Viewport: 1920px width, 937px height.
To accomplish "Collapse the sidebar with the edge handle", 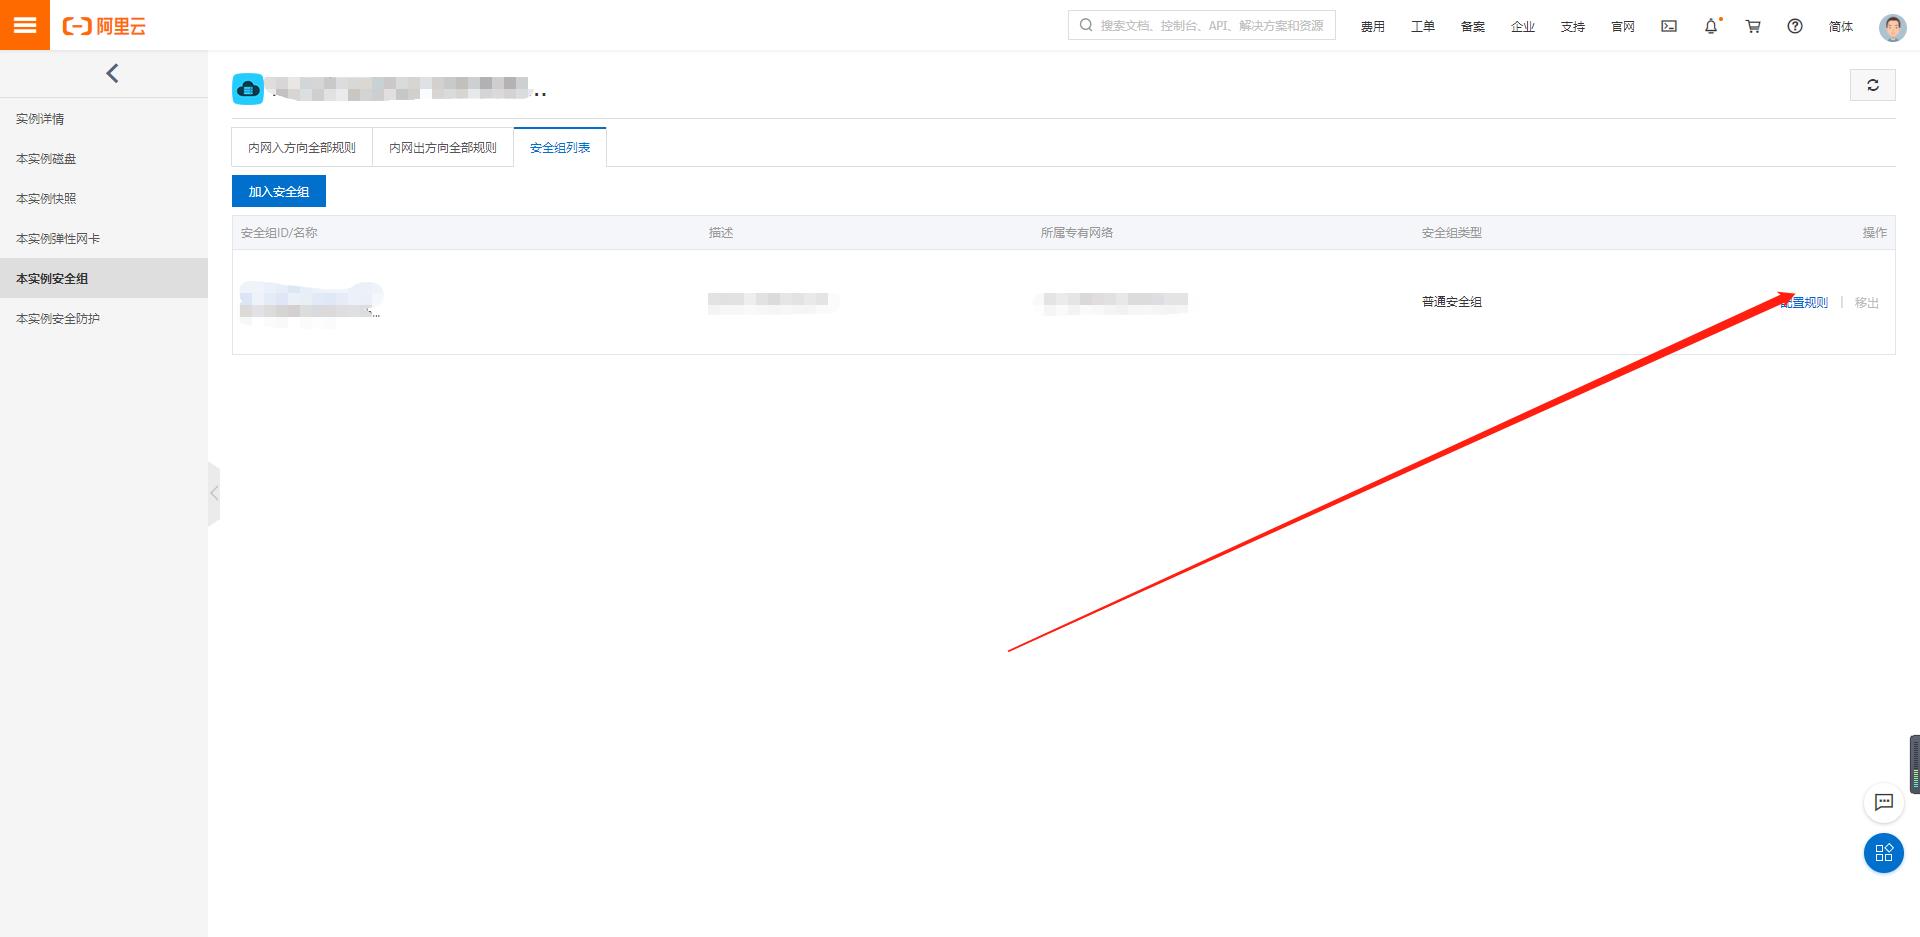I will [x=213, y=493].
